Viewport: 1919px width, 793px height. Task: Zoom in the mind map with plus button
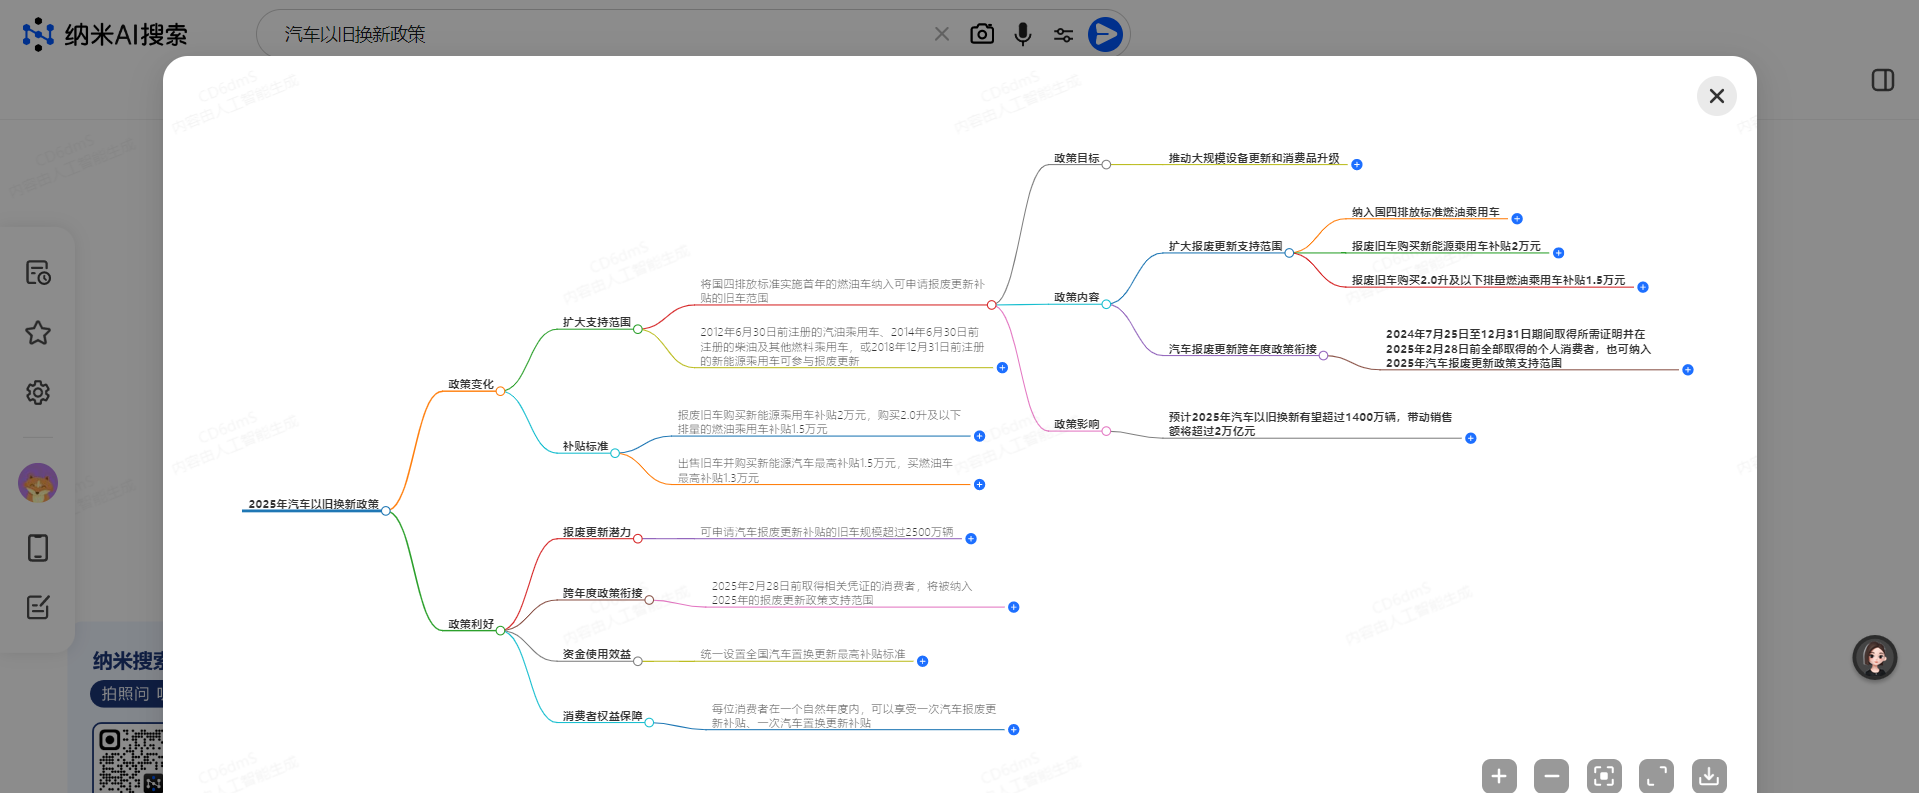click(x=1498, y=776)
